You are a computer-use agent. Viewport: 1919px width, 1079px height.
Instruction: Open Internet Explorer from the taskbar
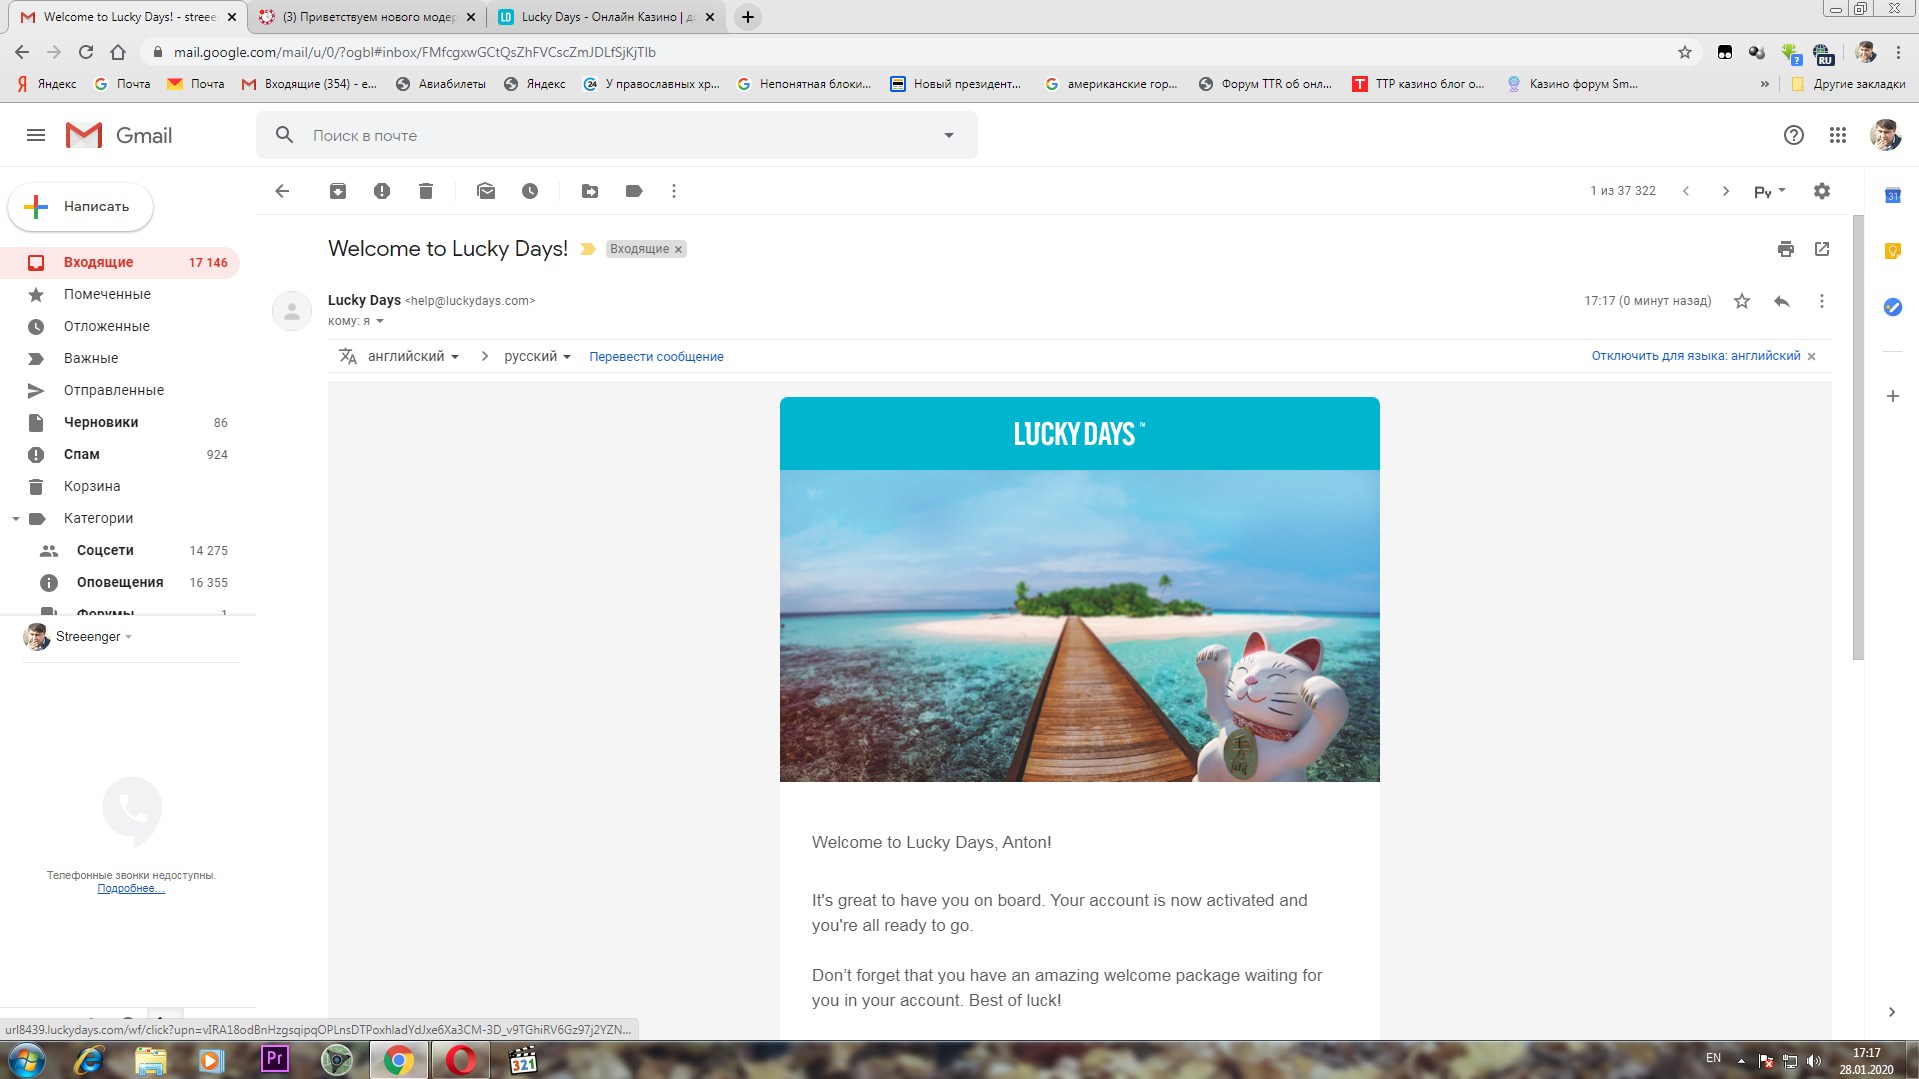pyautogui.click(x=89, y=1060)
